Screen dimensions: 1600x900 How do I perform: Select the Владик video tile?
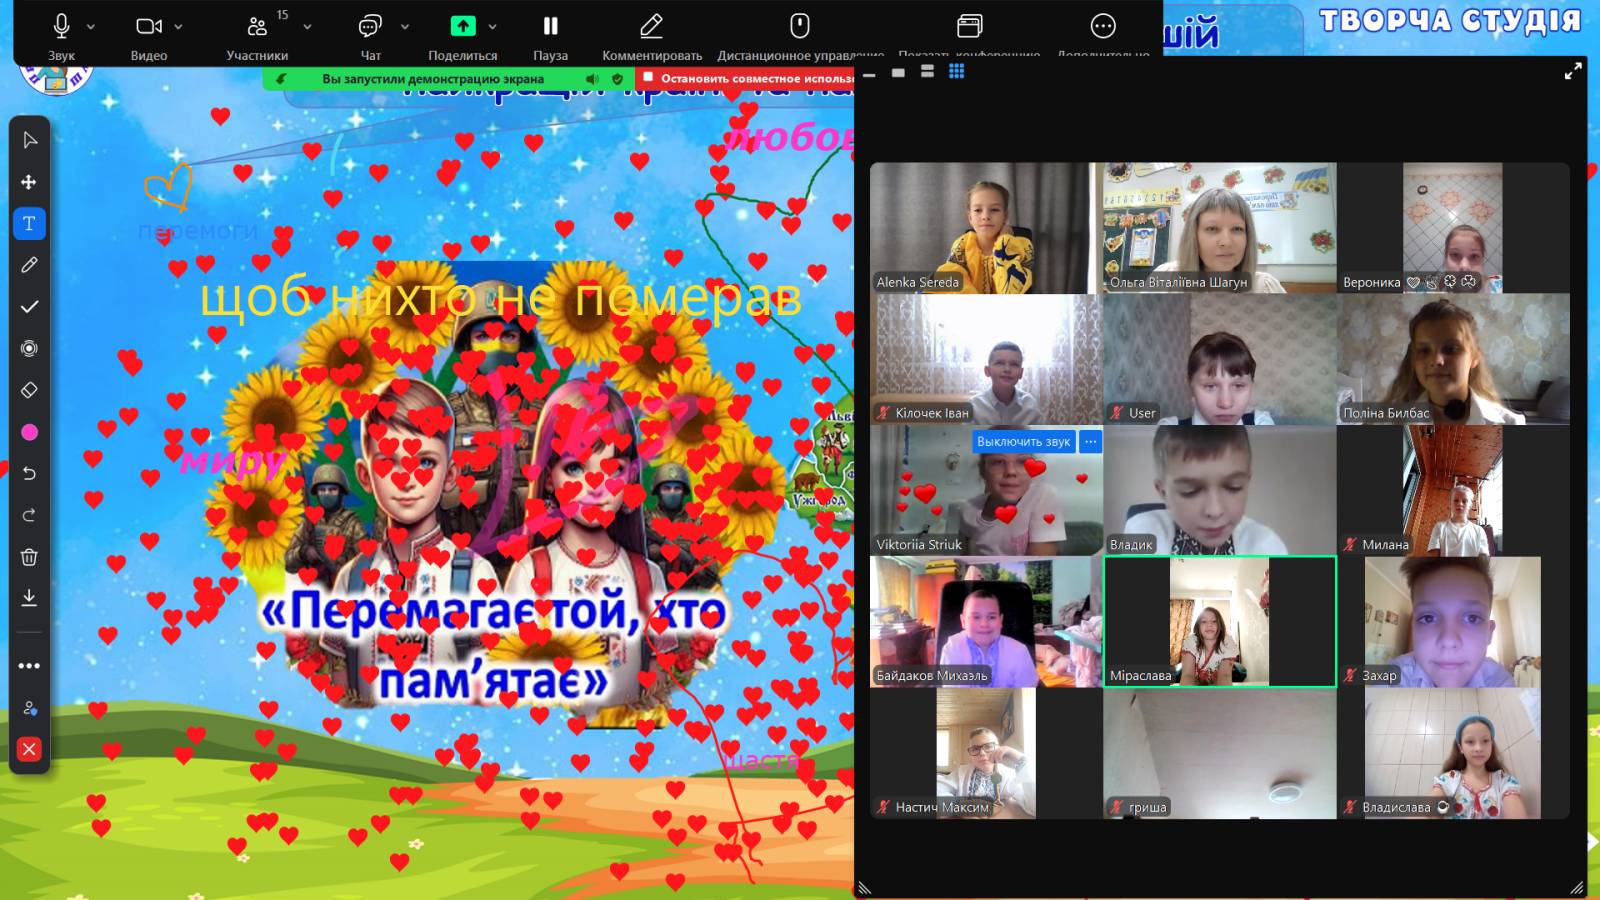click(x=1220, y=490)
